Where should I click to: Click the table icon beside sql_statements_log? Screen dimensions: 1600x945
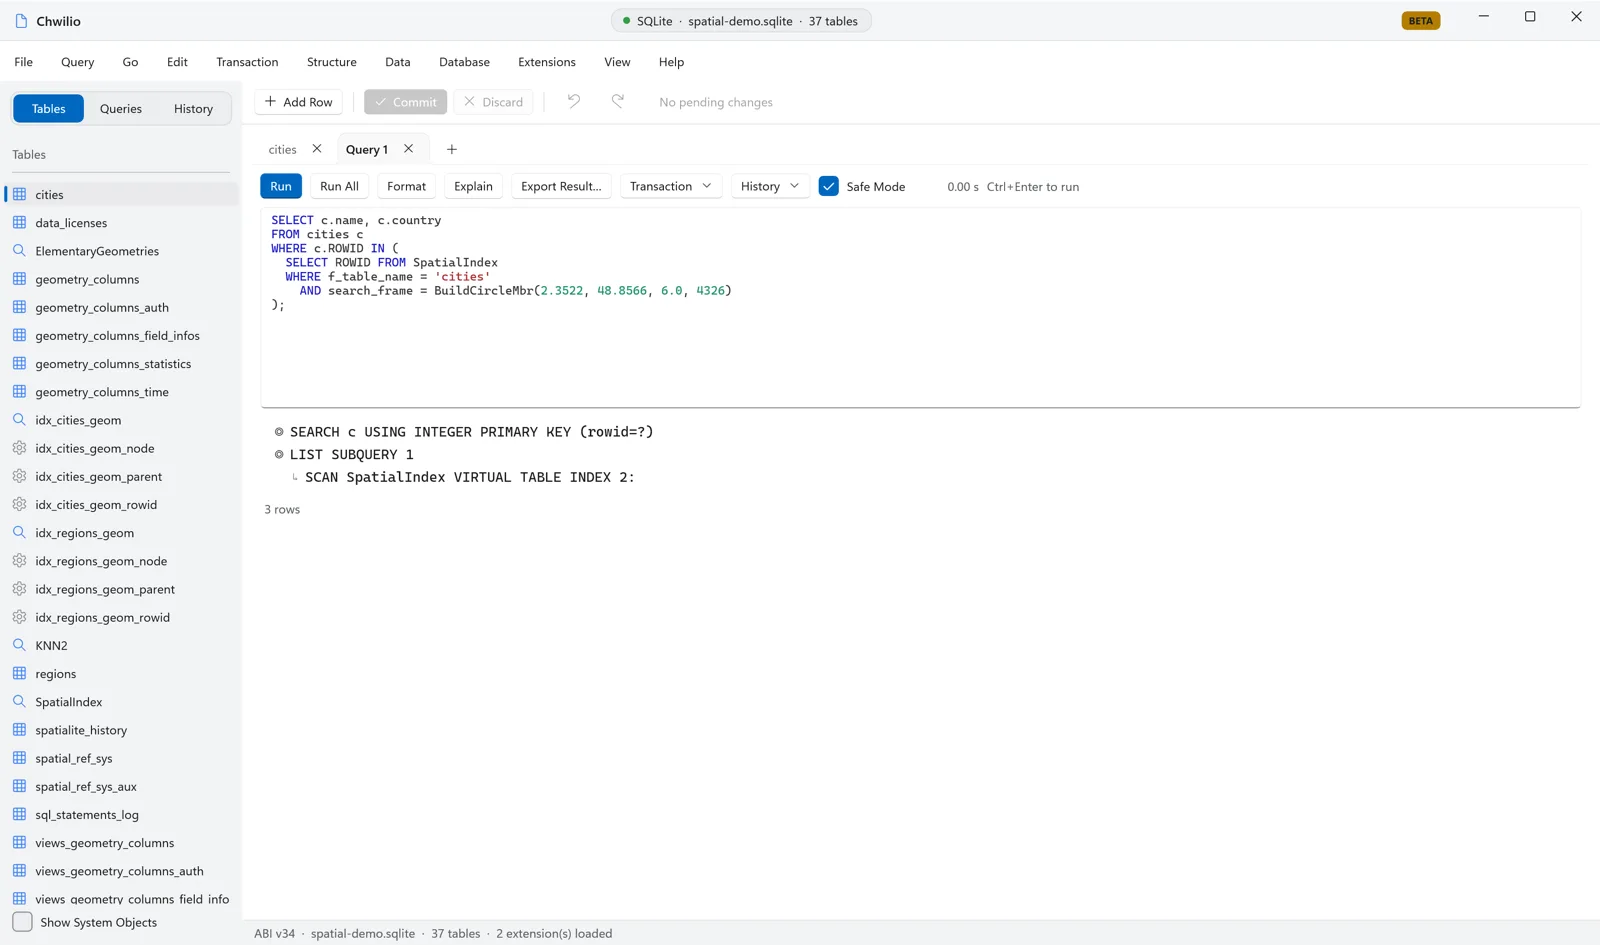(19, 814)
